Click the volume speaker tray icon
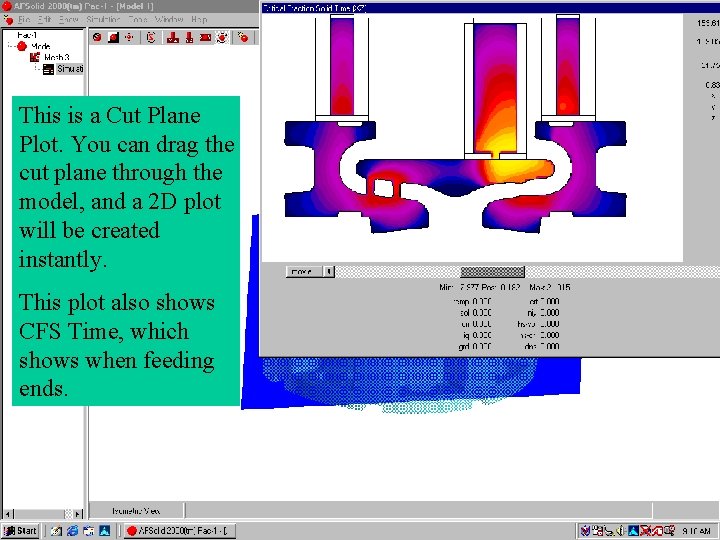The width and height of the screenshot is (720, 540). tap(621, 531)
